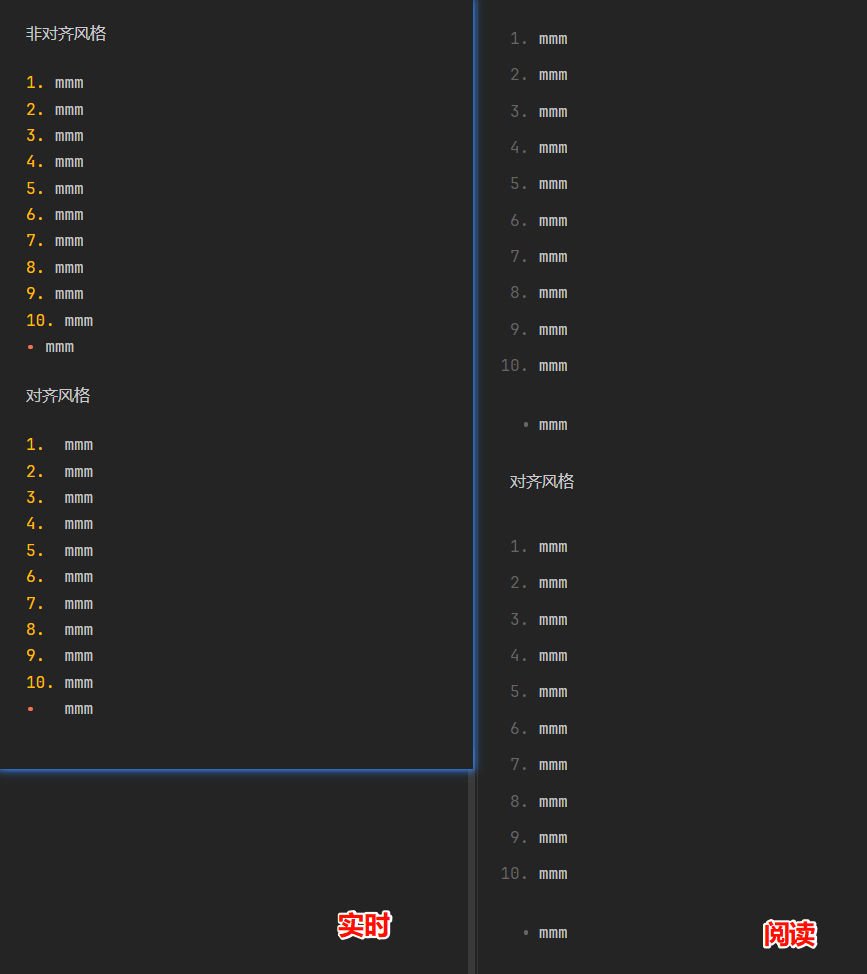Click the red "阅读" label
Image resolution: width=867 pixels, height=974 pixels.
[790, 934]
